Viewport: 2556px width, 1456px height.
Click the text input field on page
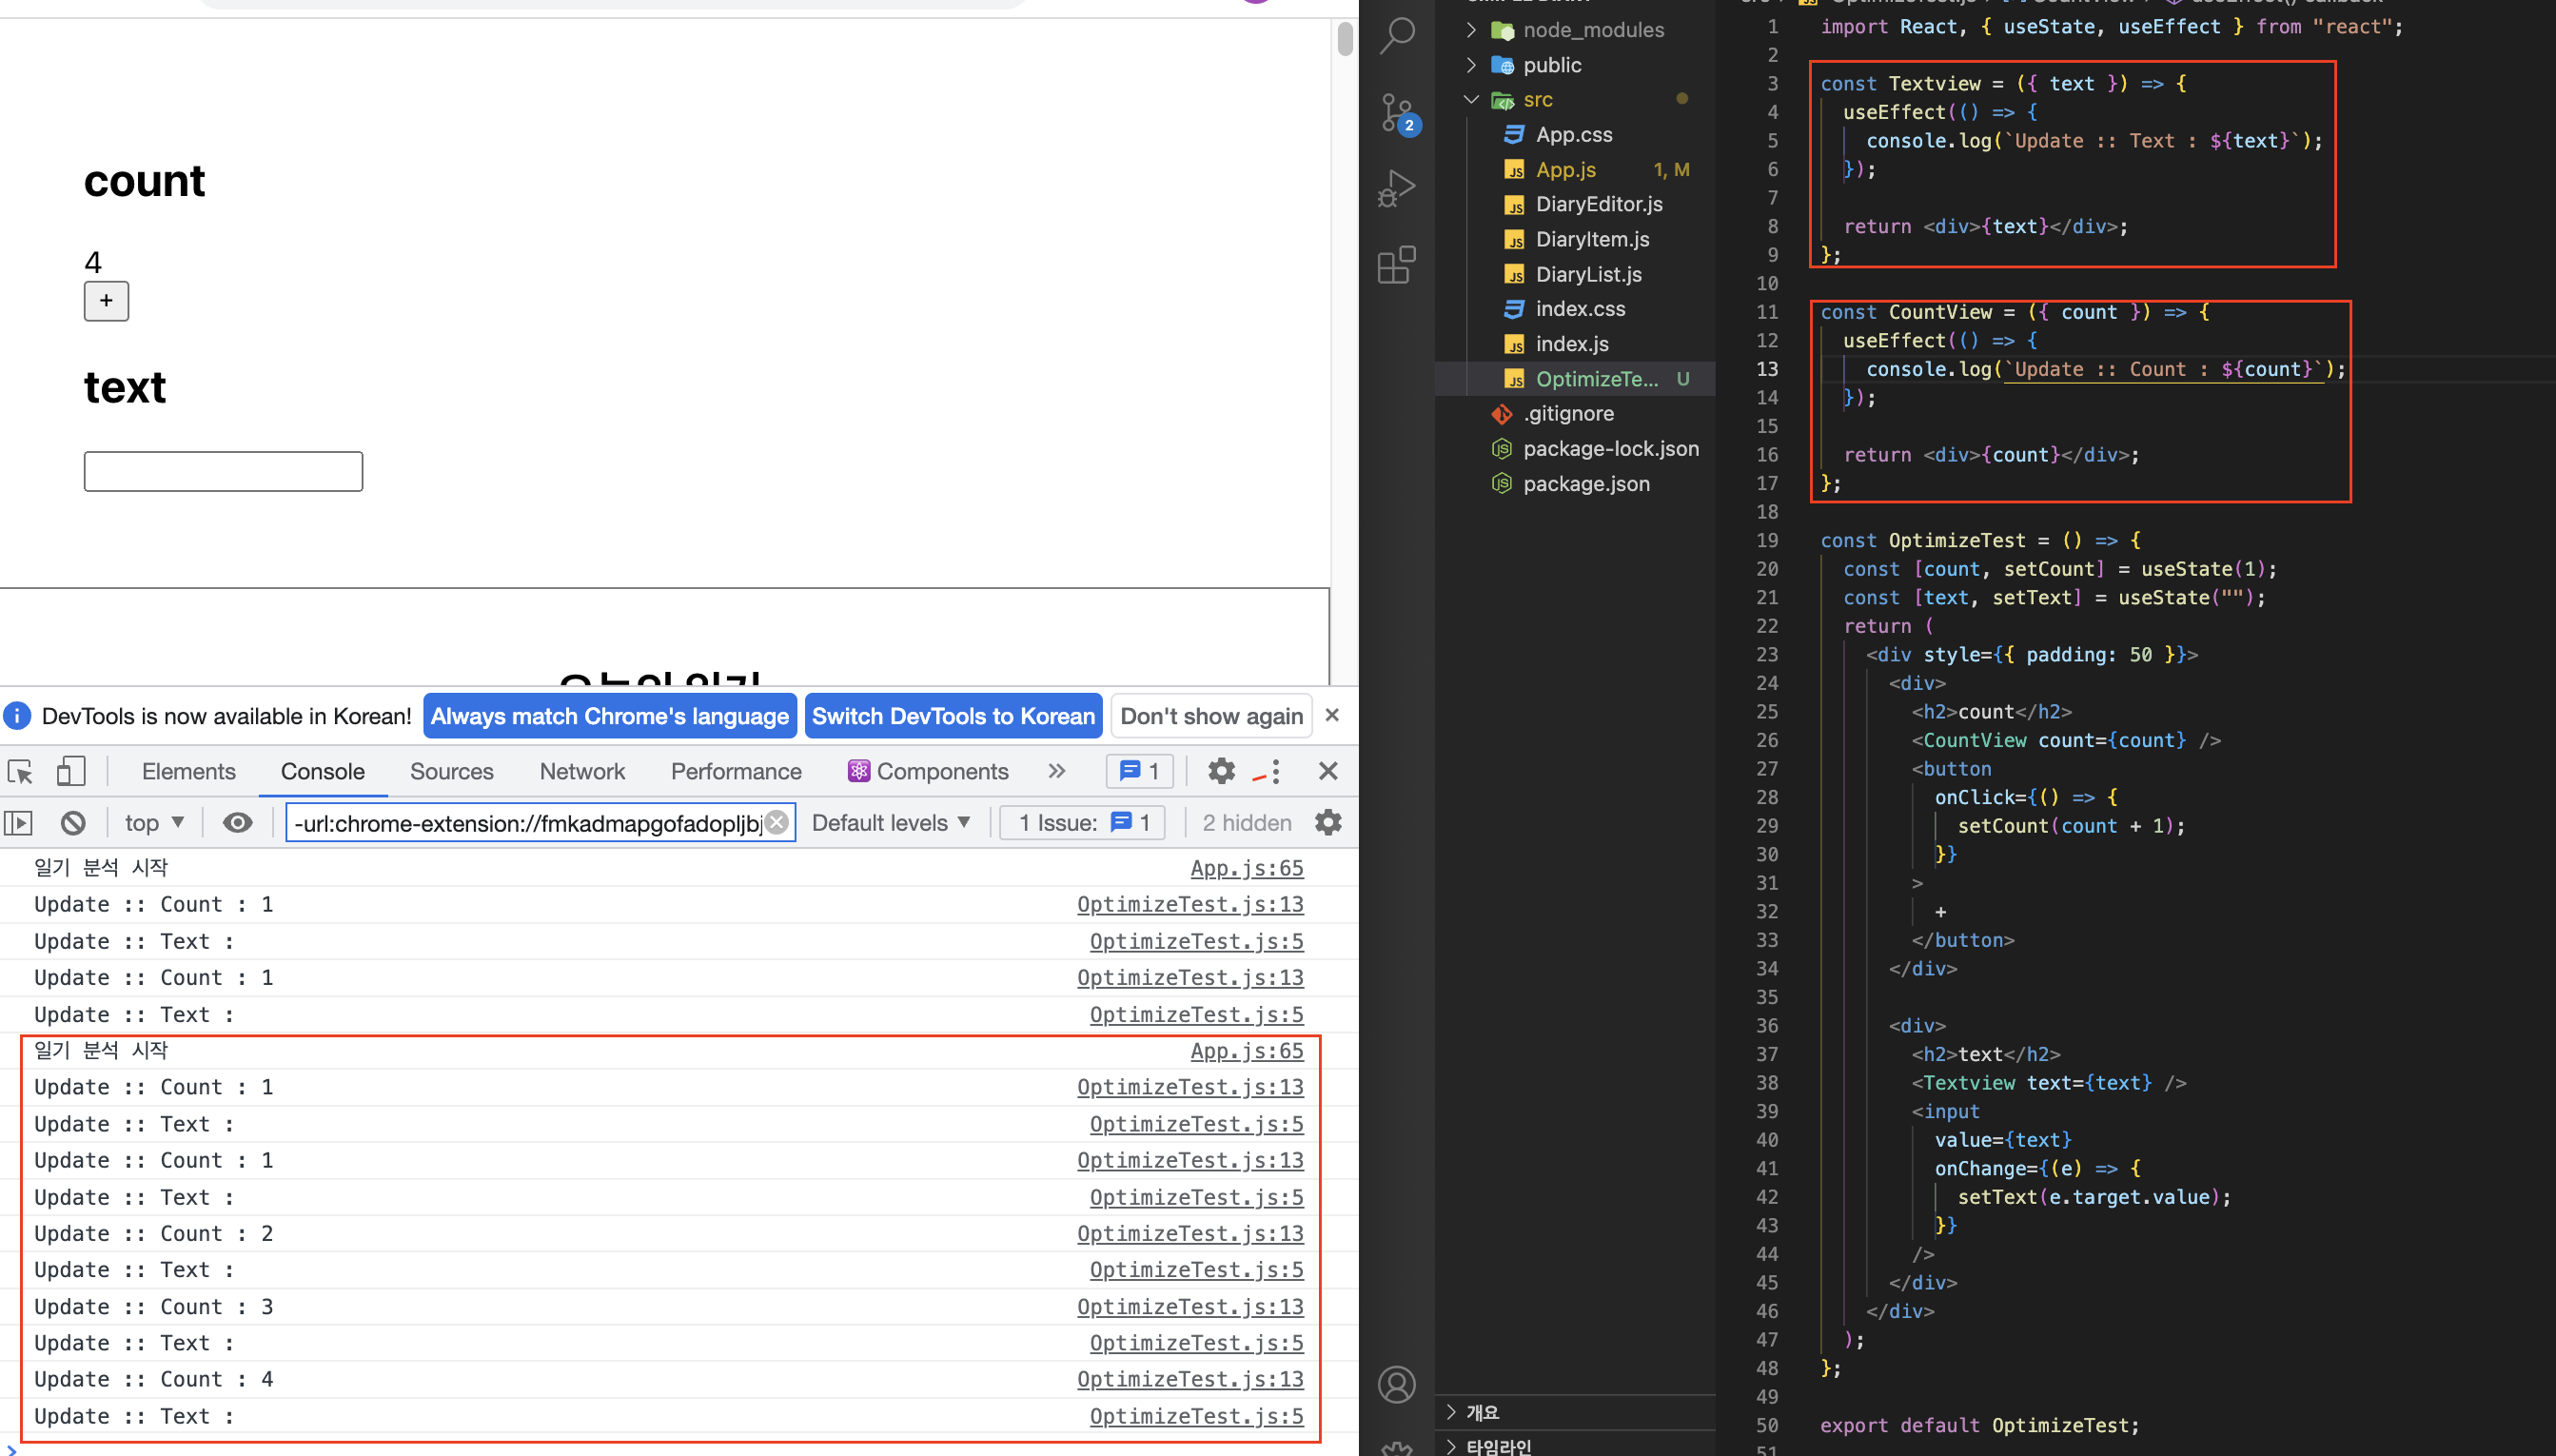(223, 471)
